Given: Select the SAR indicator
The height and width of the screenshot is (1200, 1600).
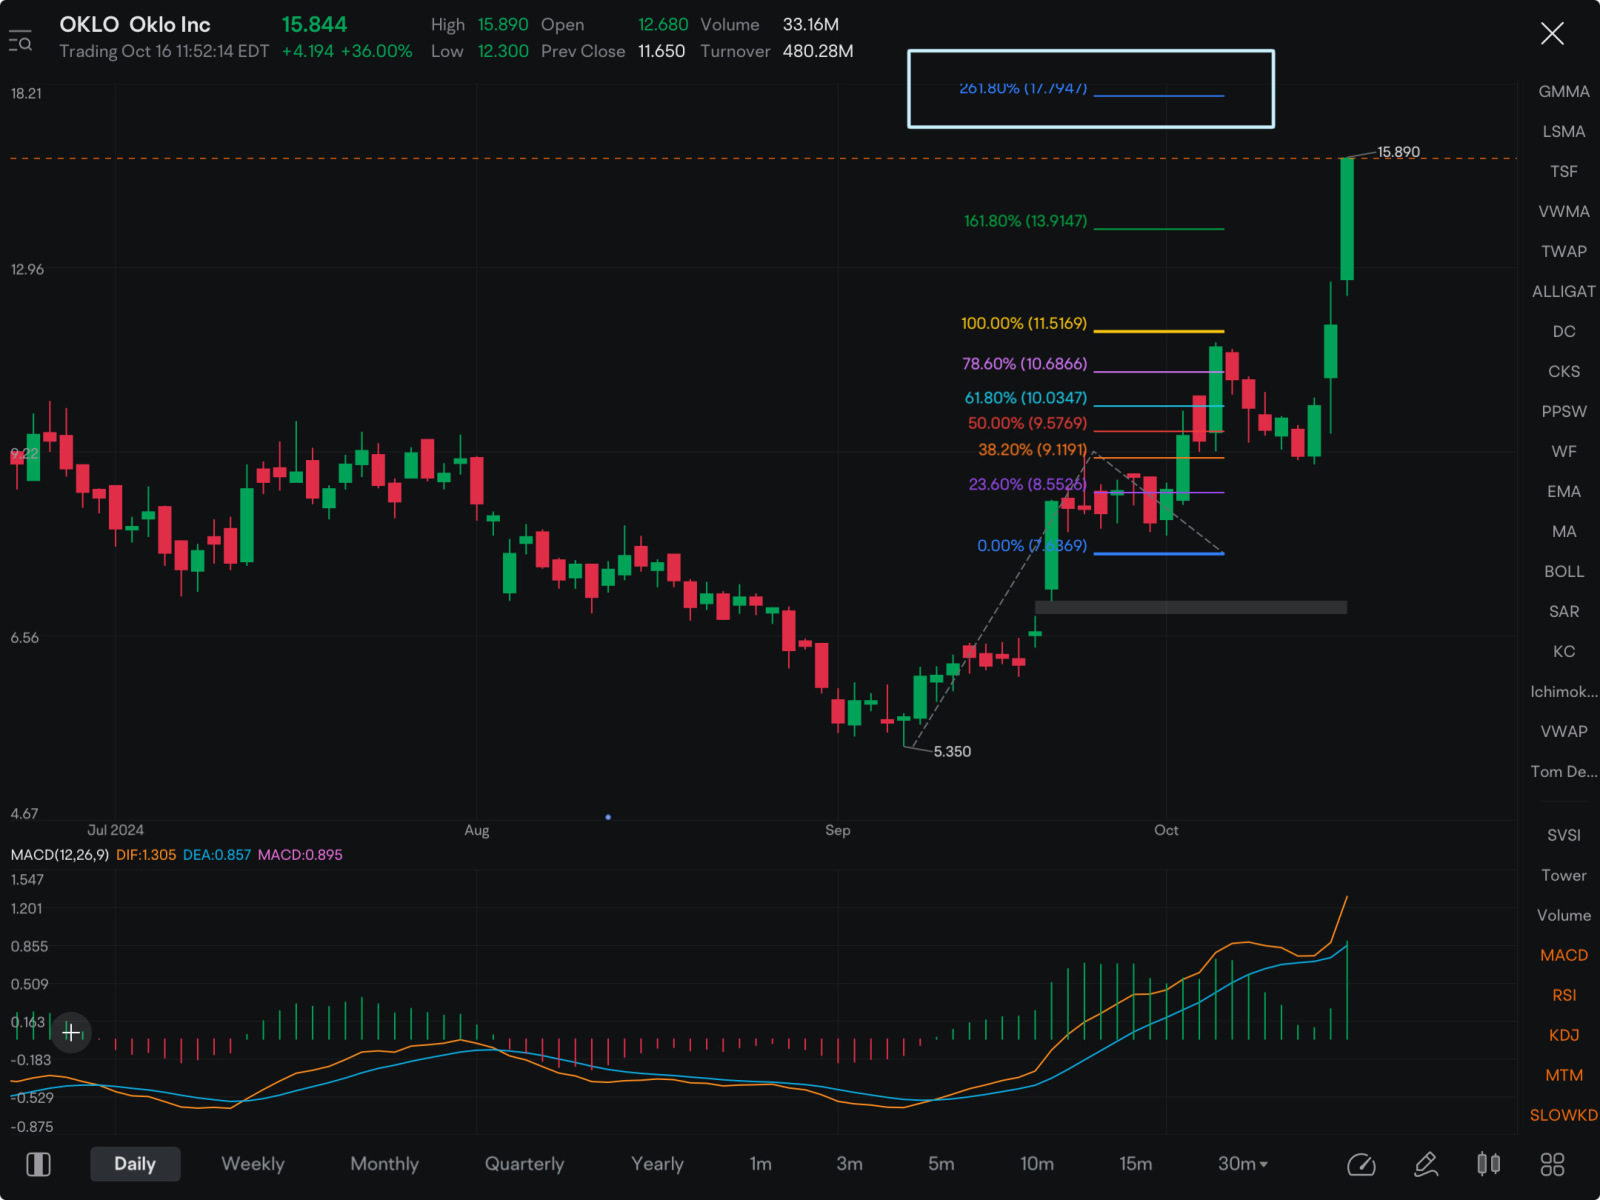Looking at the screenshot, I should (1564, 611).
